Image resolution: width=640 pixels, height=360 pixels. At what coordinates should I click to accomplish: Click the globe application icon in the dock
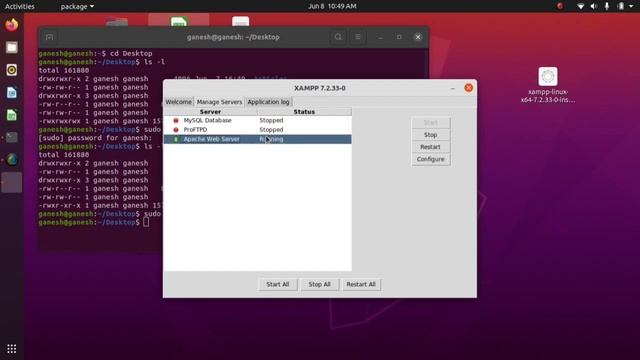tap(11, 160)
